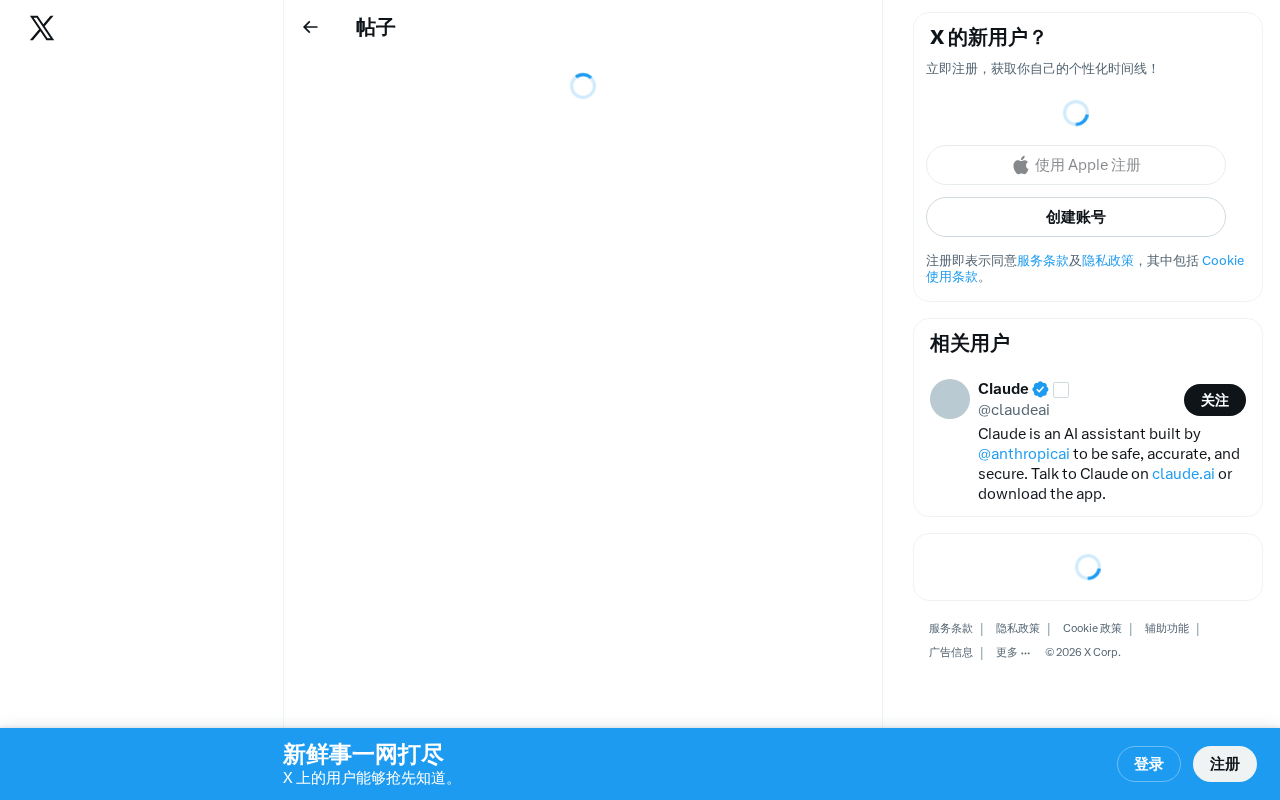This screenshot has height=800, width=1280.
Task: Visit the claude.ai link
Action: click(1183, 474)
